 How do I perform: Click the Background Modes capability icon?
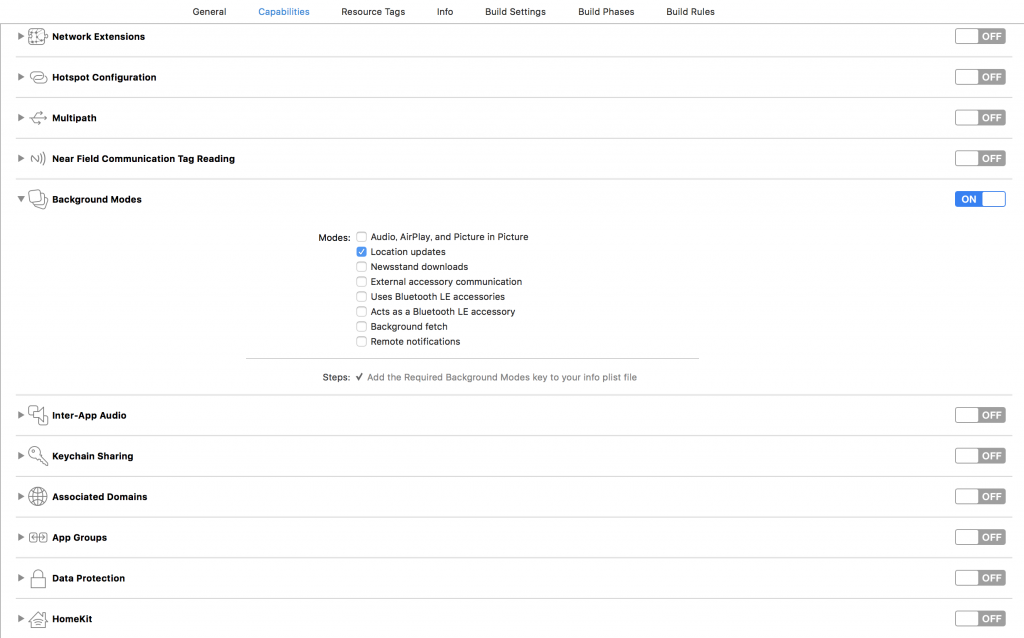click(x=37, y=198)
